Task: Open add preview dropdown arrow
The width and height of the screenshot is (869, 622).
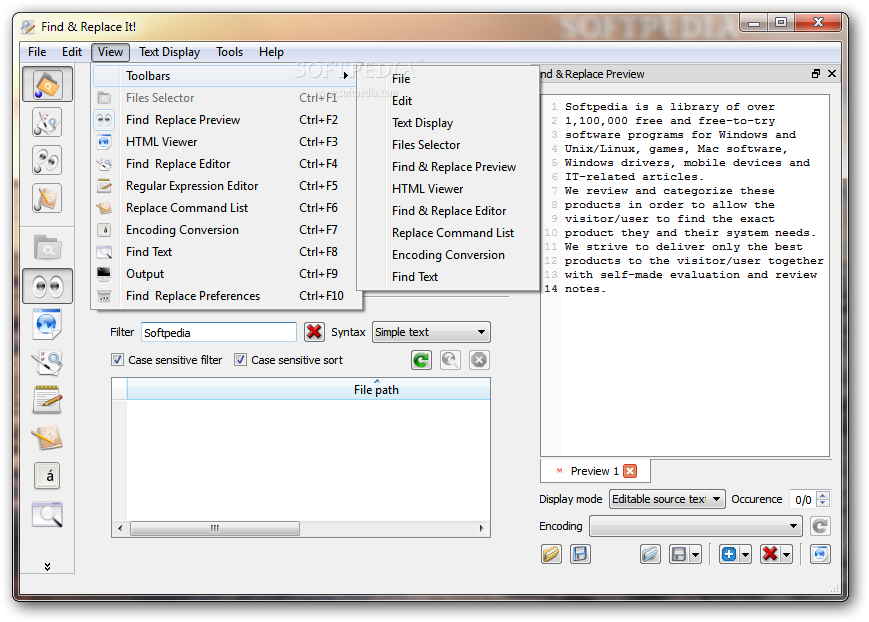Action: (745, 554)
